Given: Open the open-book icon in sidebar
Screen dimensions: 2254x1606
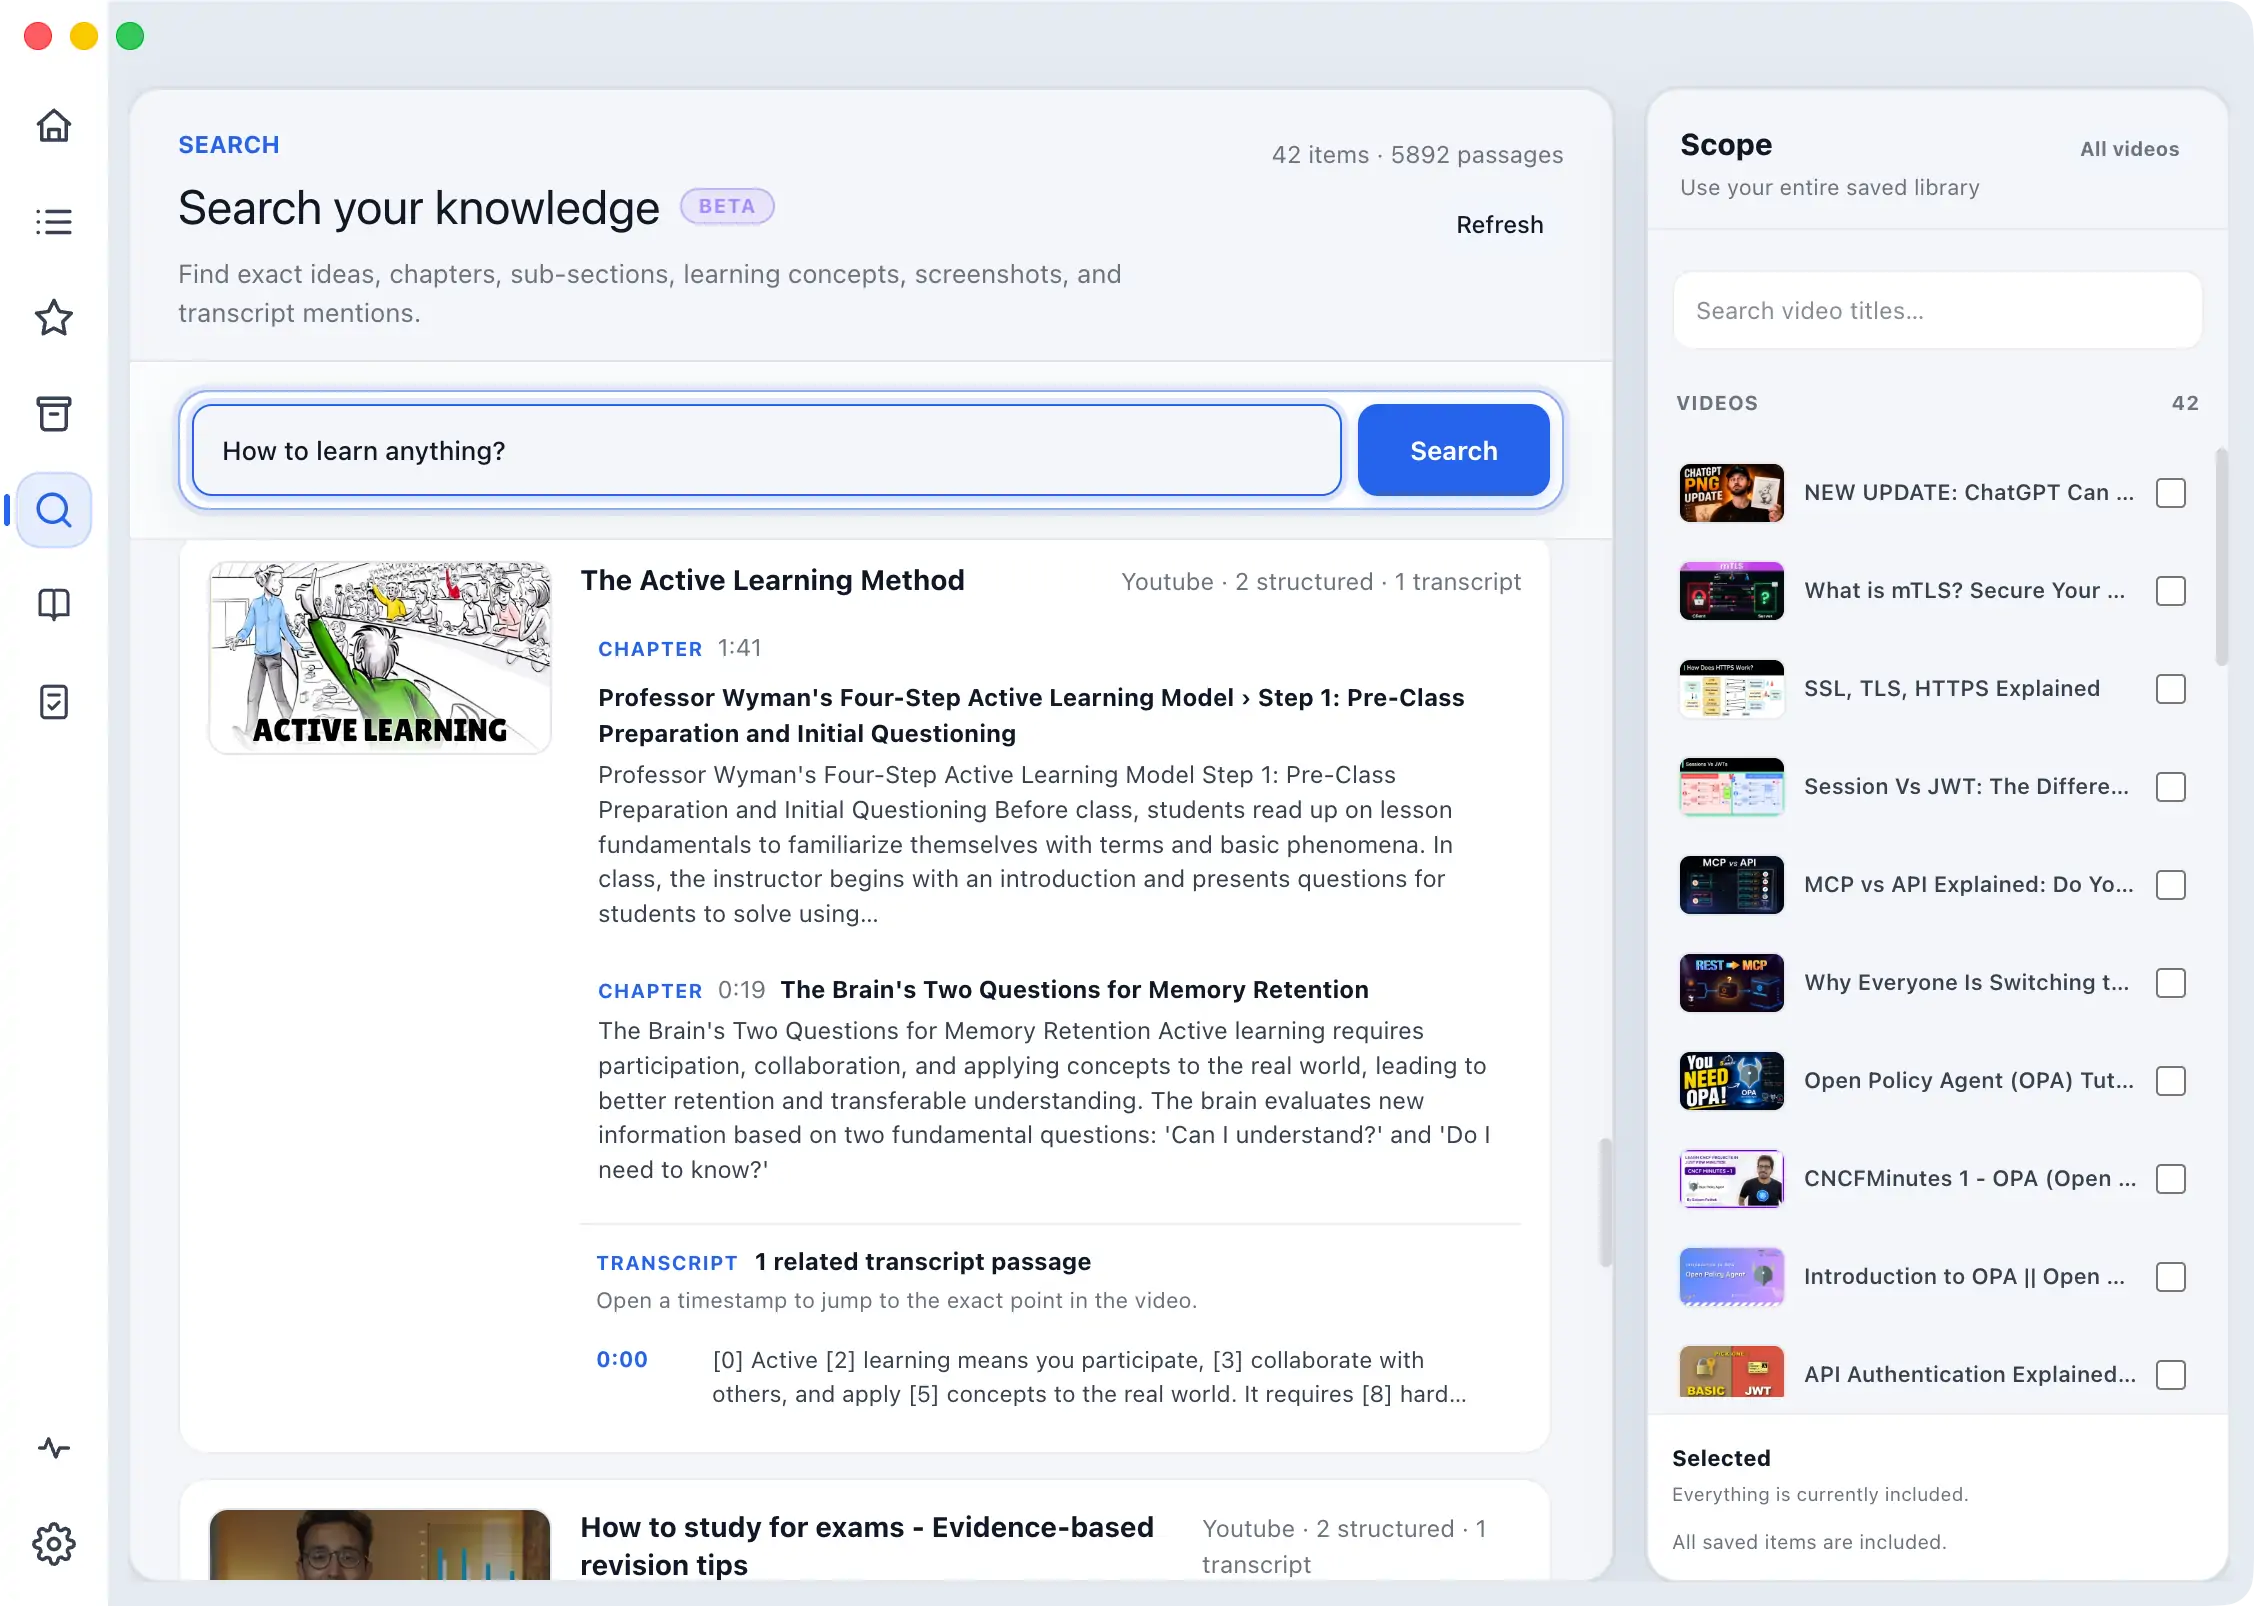Looking at the screenshot, I should pos(54,605).
